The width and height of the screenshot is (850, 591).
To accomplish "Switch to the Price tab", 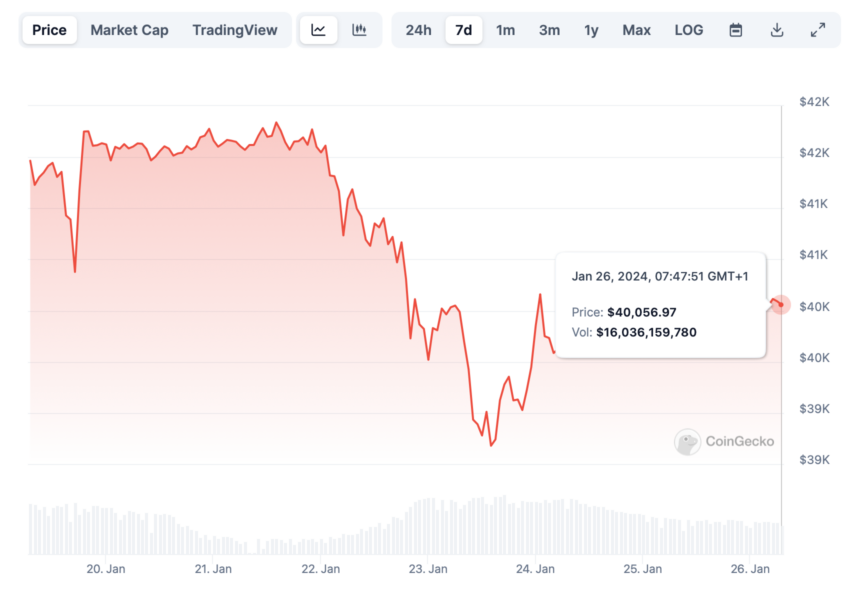I will pos(49,30).
